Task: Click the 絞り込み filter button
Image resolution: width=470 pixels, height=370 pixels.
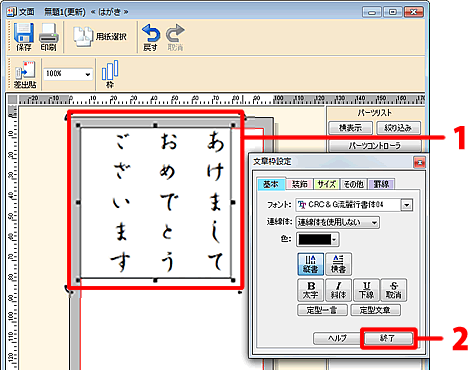Action: (398, 128)
